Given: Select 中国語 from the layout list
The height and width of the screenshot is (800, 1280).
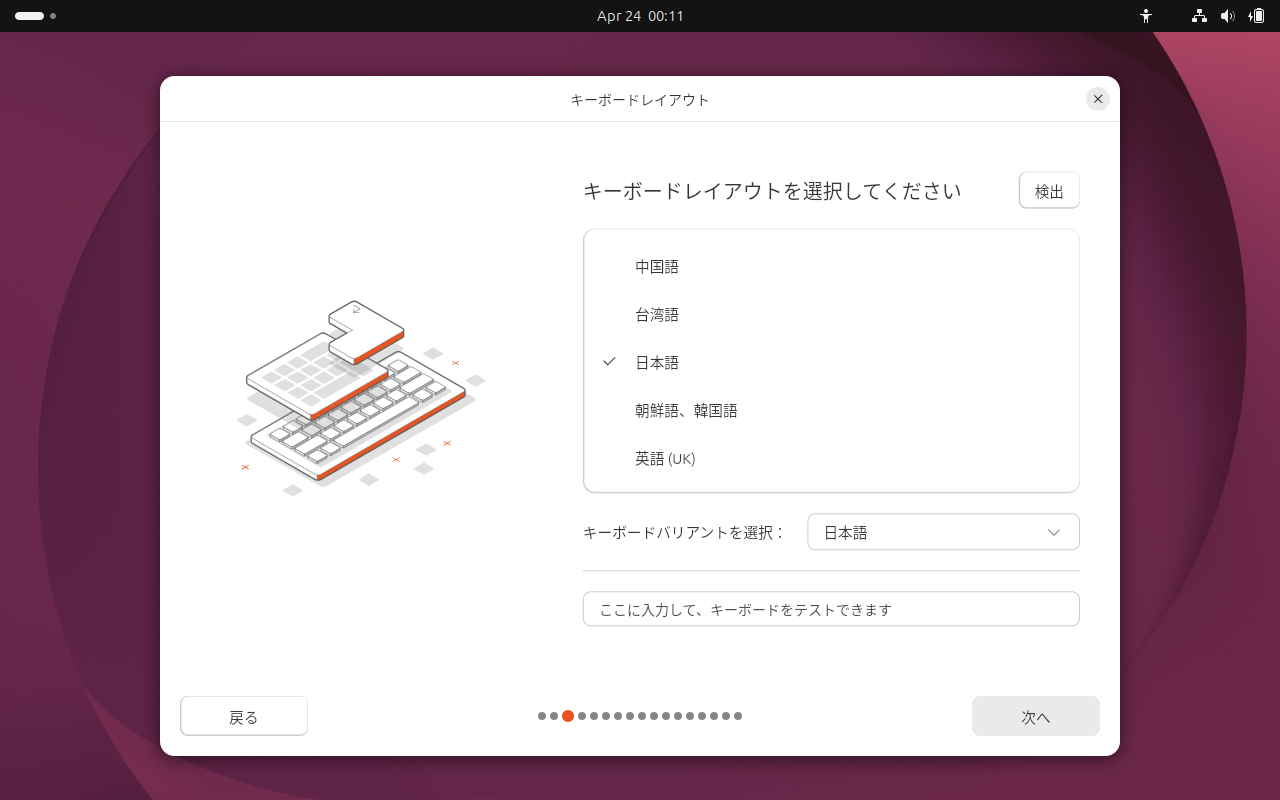Looking at the screenshot, I should [656, 266].
